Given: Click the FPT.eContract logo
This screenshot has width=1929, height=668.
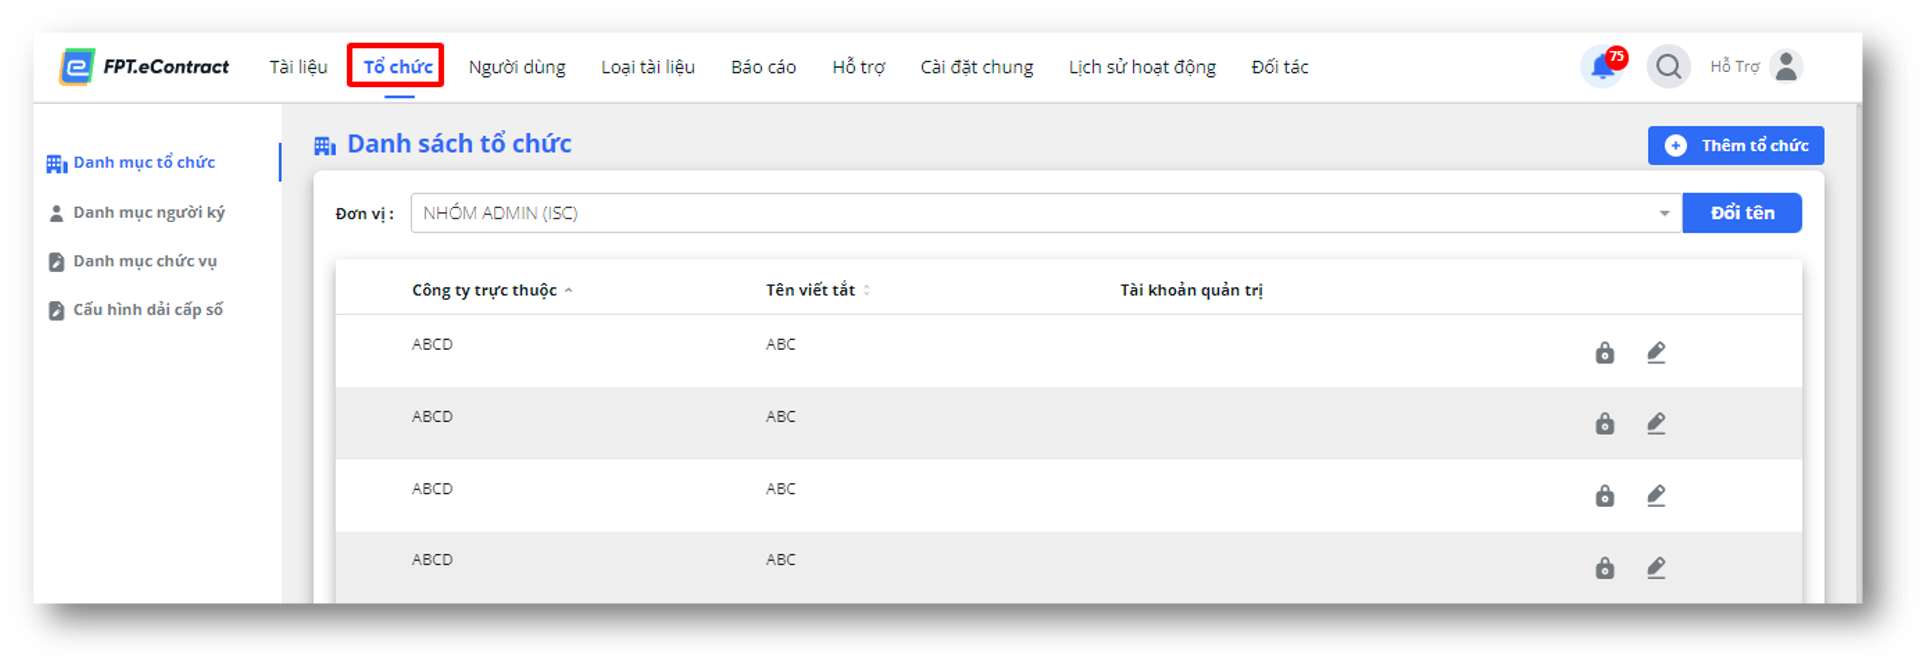Looking at the screenshot, I should tap(145, 67).
